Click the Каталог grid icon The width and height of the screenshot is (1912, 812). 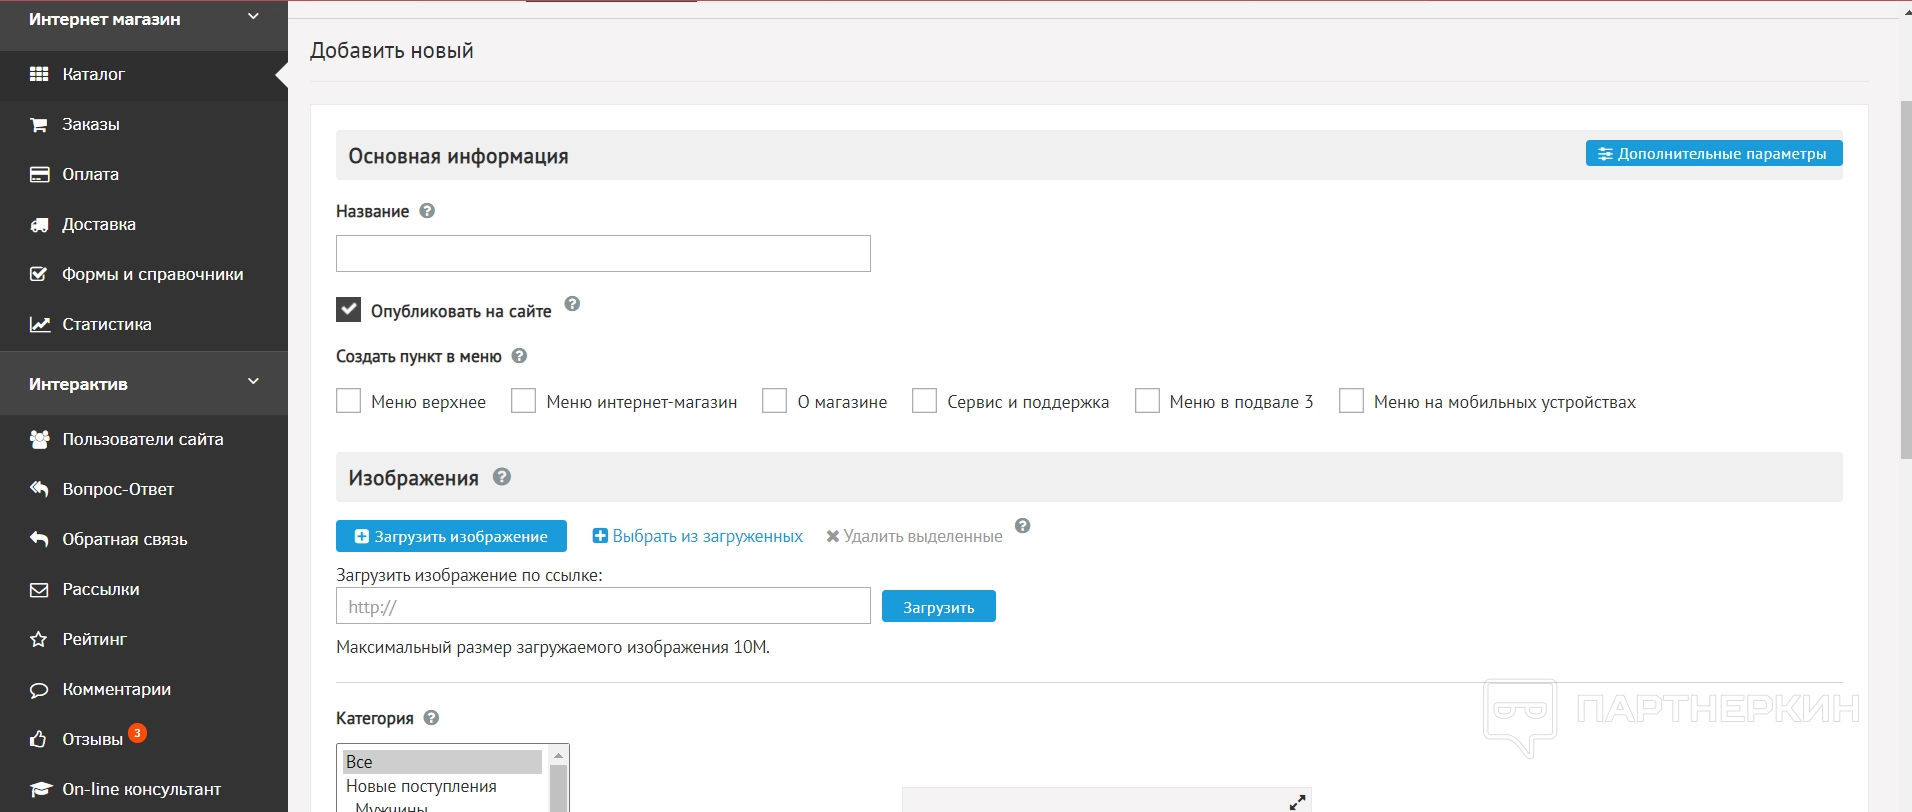(x=39, y=74)
